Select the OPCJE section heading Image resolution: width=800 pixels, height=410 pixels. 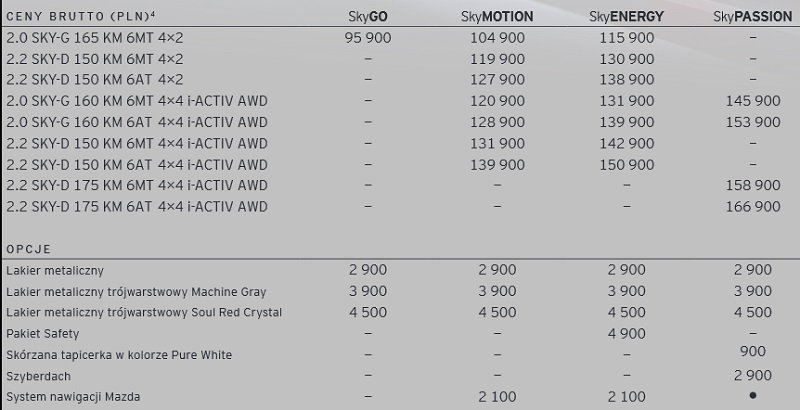[29, 249]
